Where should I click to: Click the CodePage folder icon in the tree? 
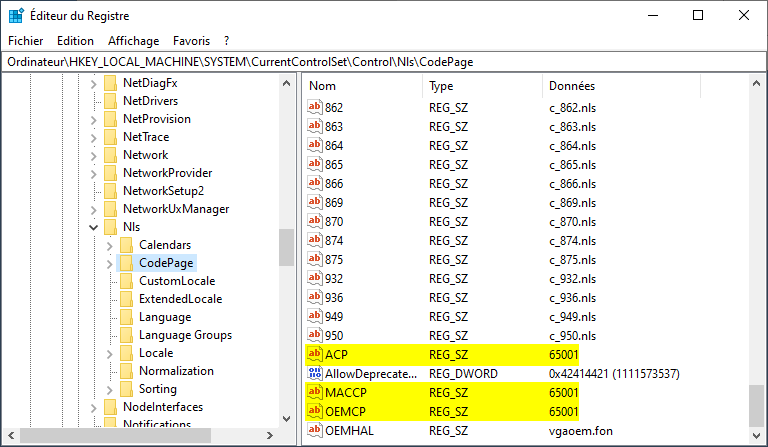[x=125, y=263]
